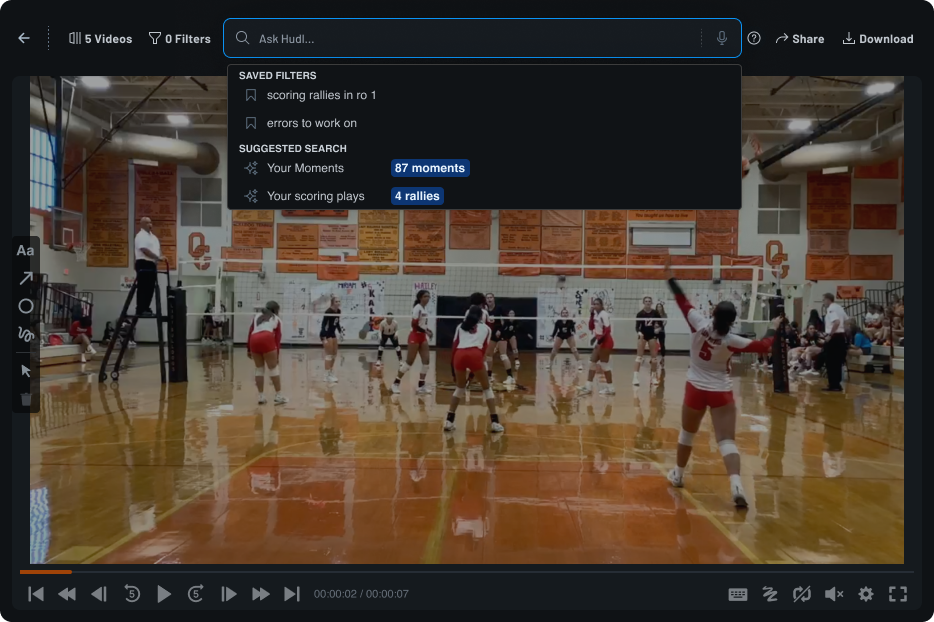
Task: Skip to next clip button
Action: tap(292, 594)
